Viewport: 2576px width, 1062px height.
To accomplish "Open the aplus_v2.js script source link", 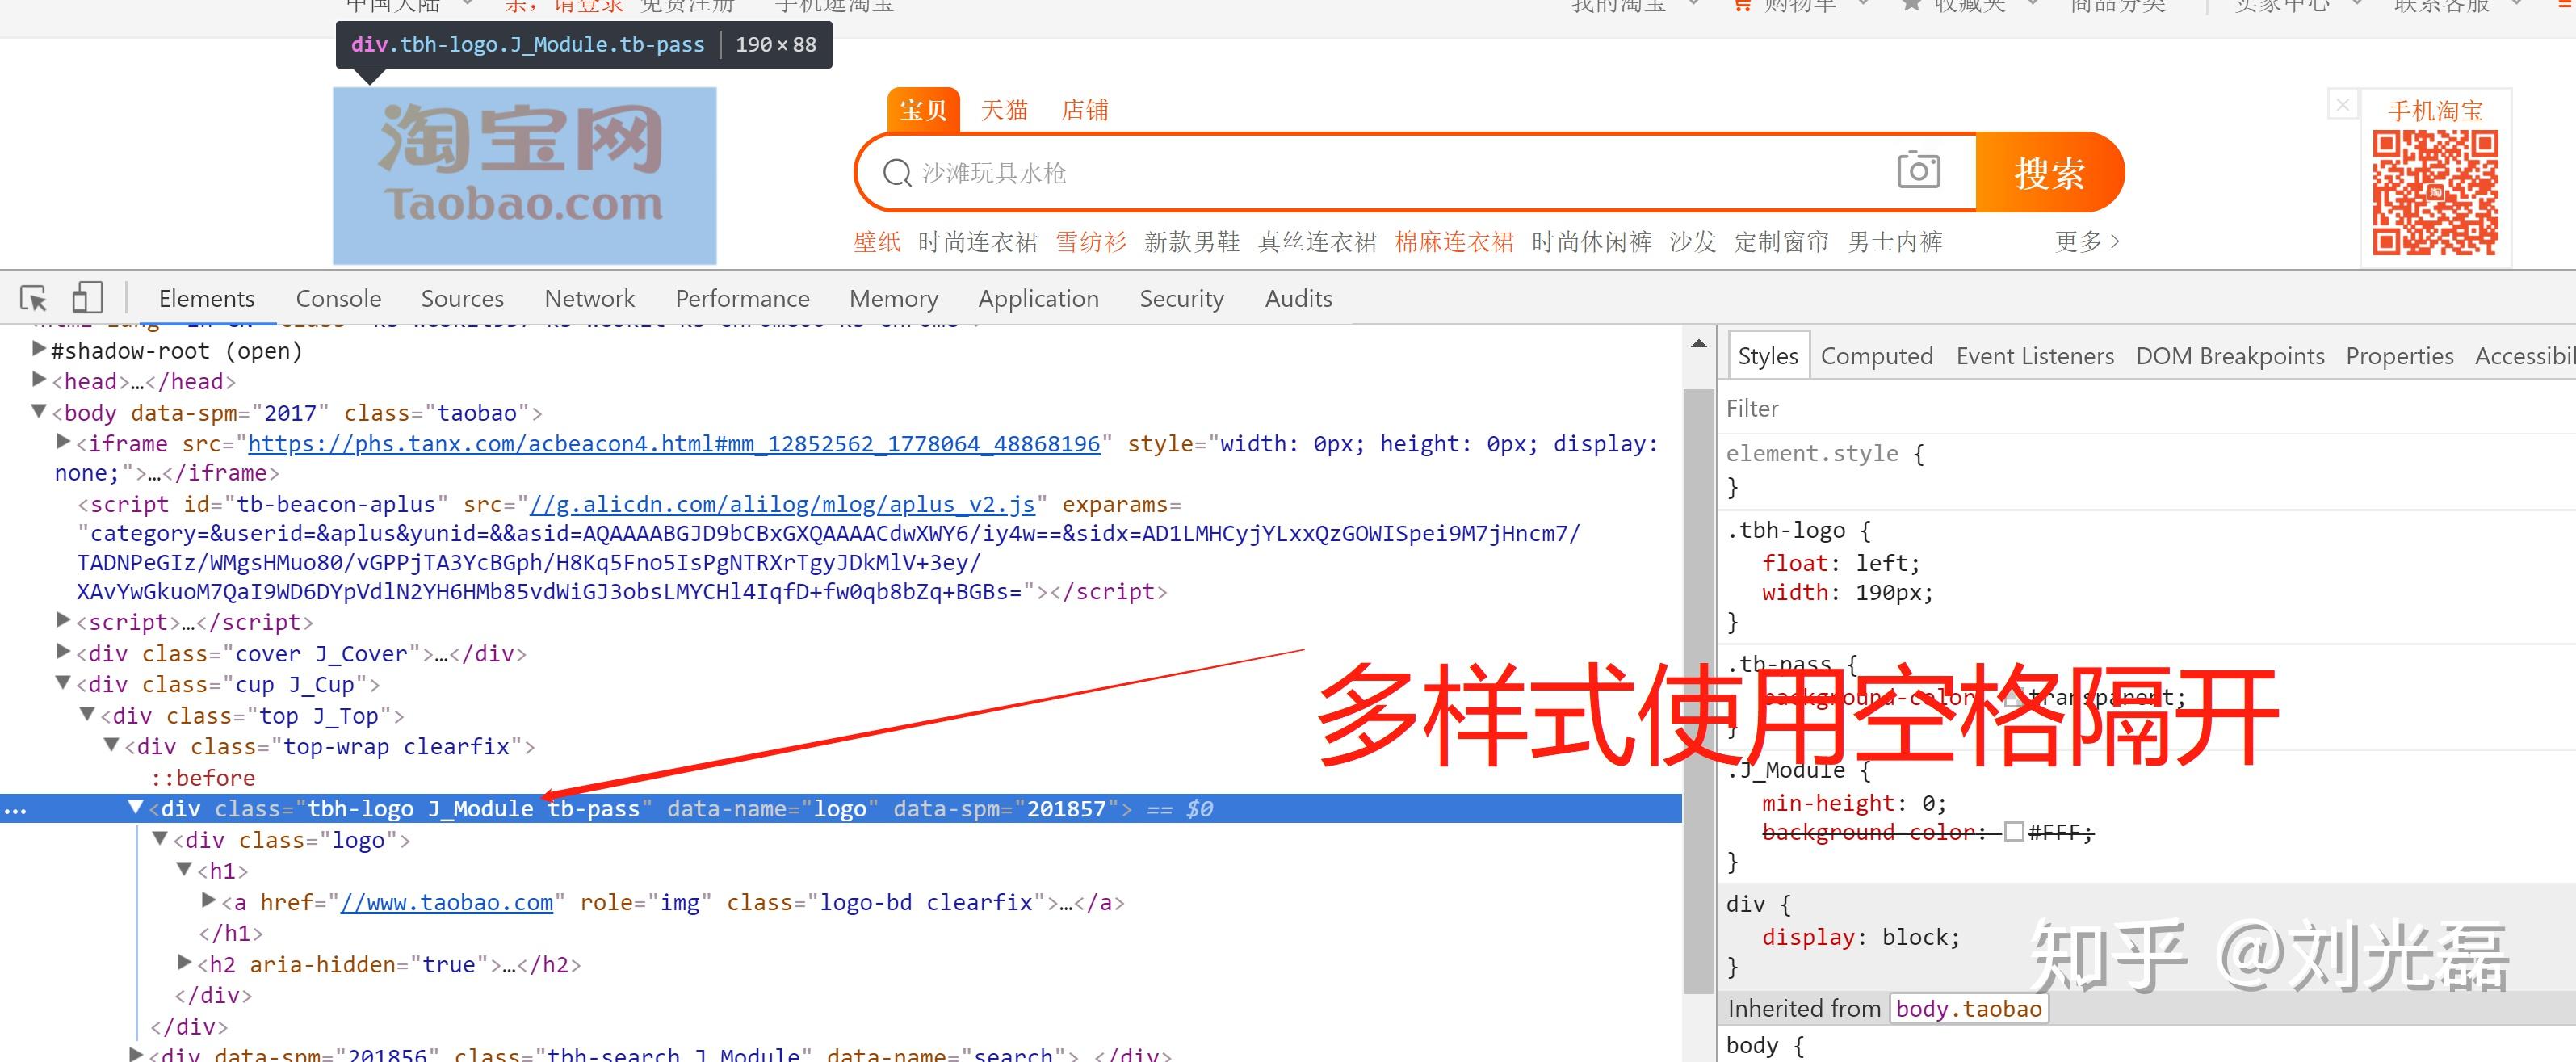I will (x=782, y=505).
